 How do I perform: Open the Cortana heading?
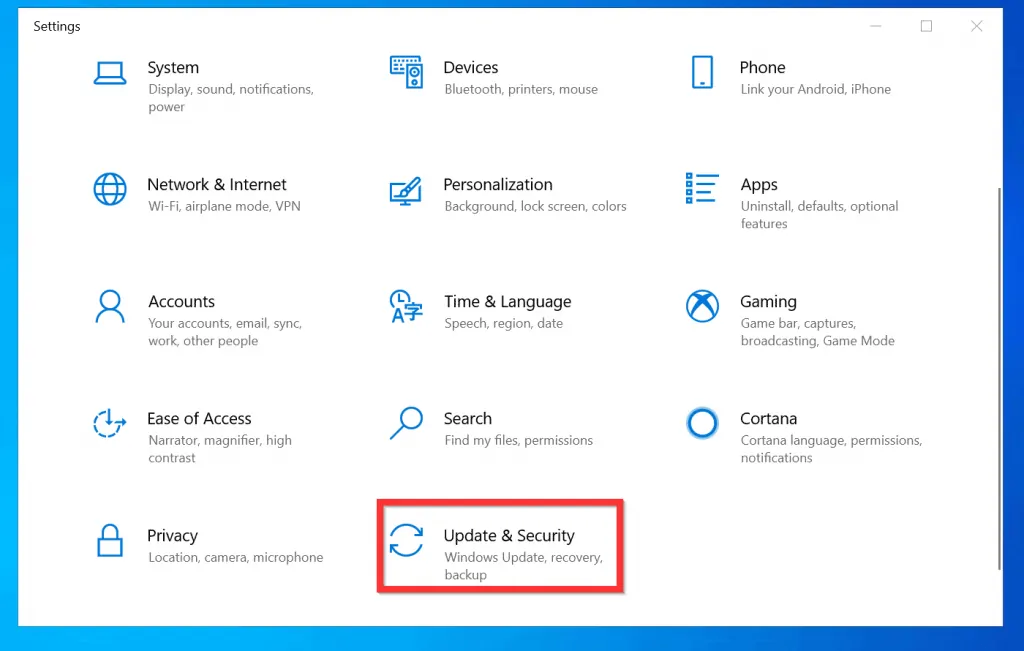click(x=768, y=418)
